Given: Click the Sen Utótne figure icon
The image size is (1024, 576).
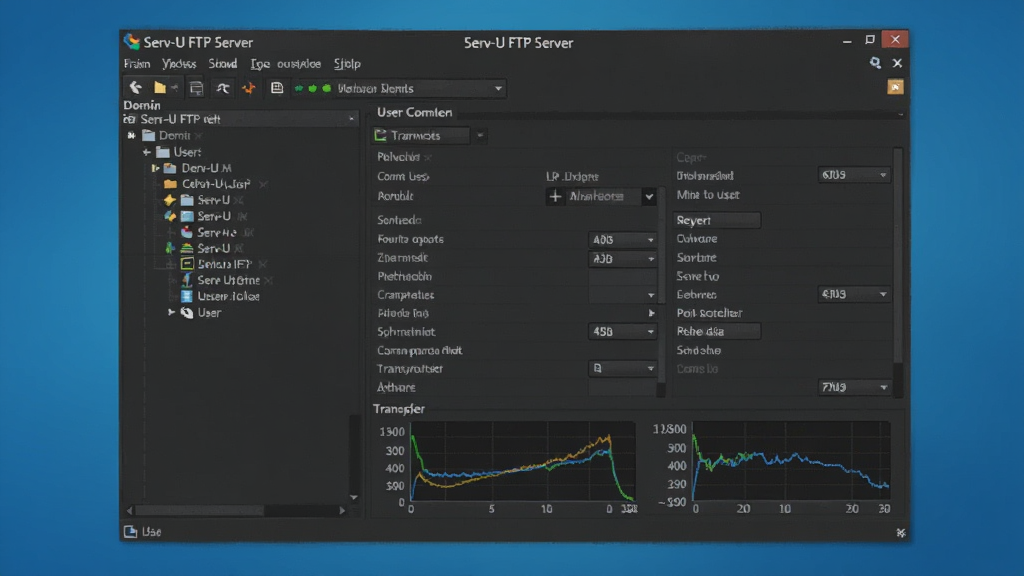Looking at the screenshot, I should pyautogui.click(x=187, y=280).
